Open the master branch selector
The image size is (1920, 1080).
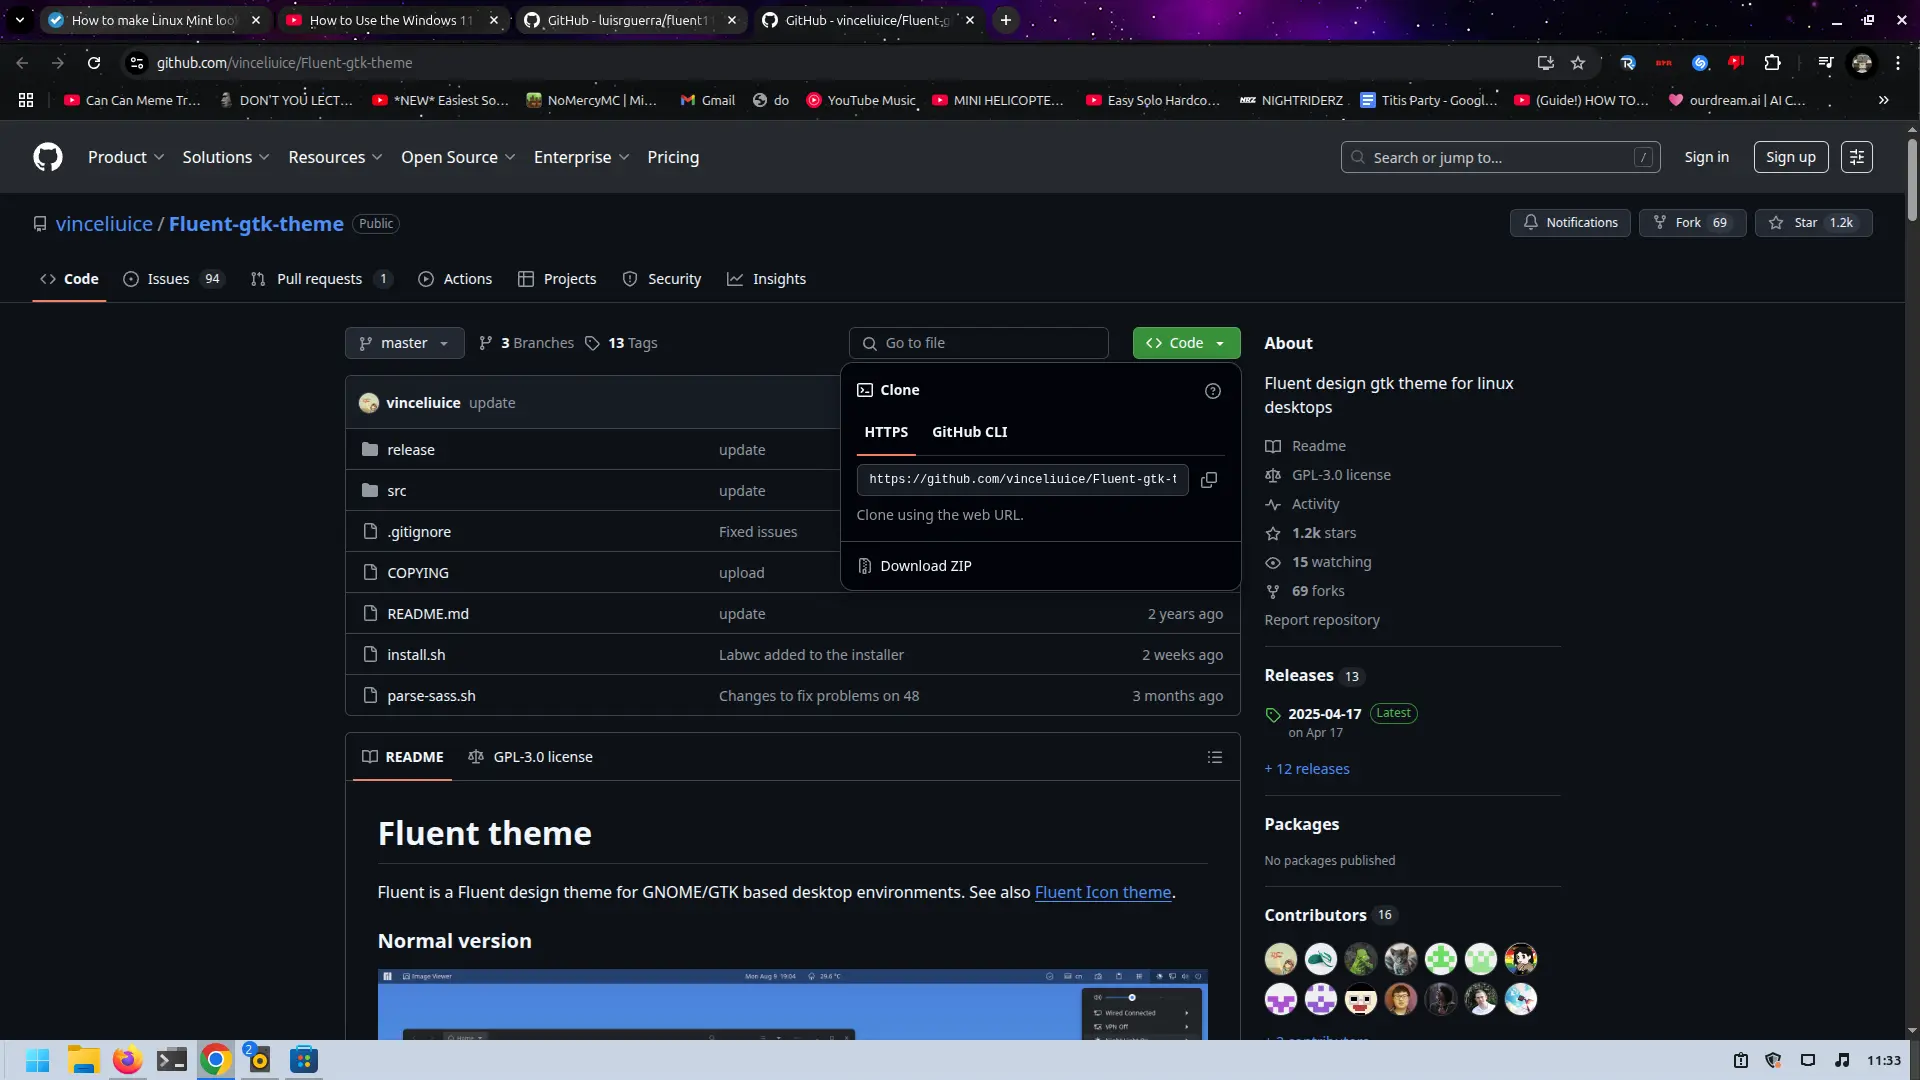click(405, 343)
